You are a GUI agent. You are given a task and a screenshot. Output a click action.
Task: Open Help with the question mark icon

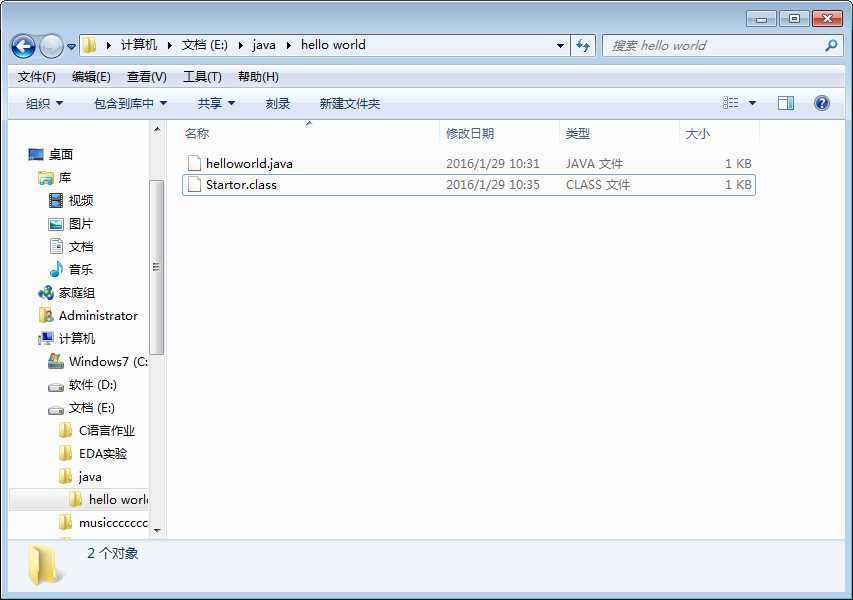[x=821, y=103]
